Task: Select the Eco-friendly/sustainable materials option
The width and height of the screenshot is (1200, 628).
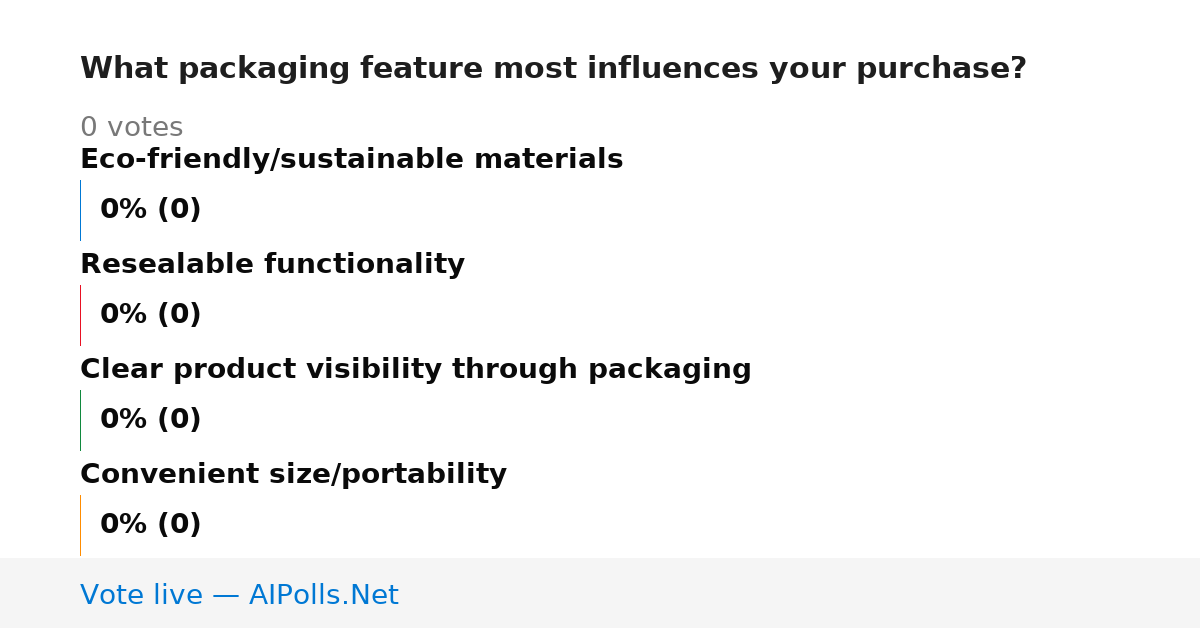Action: [351, 160]
